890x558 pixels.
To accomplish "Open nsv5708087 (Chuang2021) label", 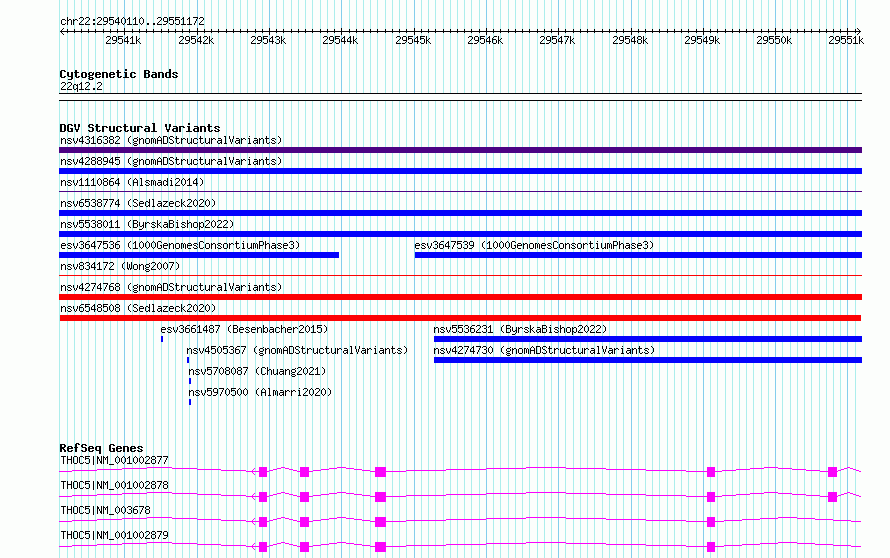I will pyautogui.click(x=257, y=371).
